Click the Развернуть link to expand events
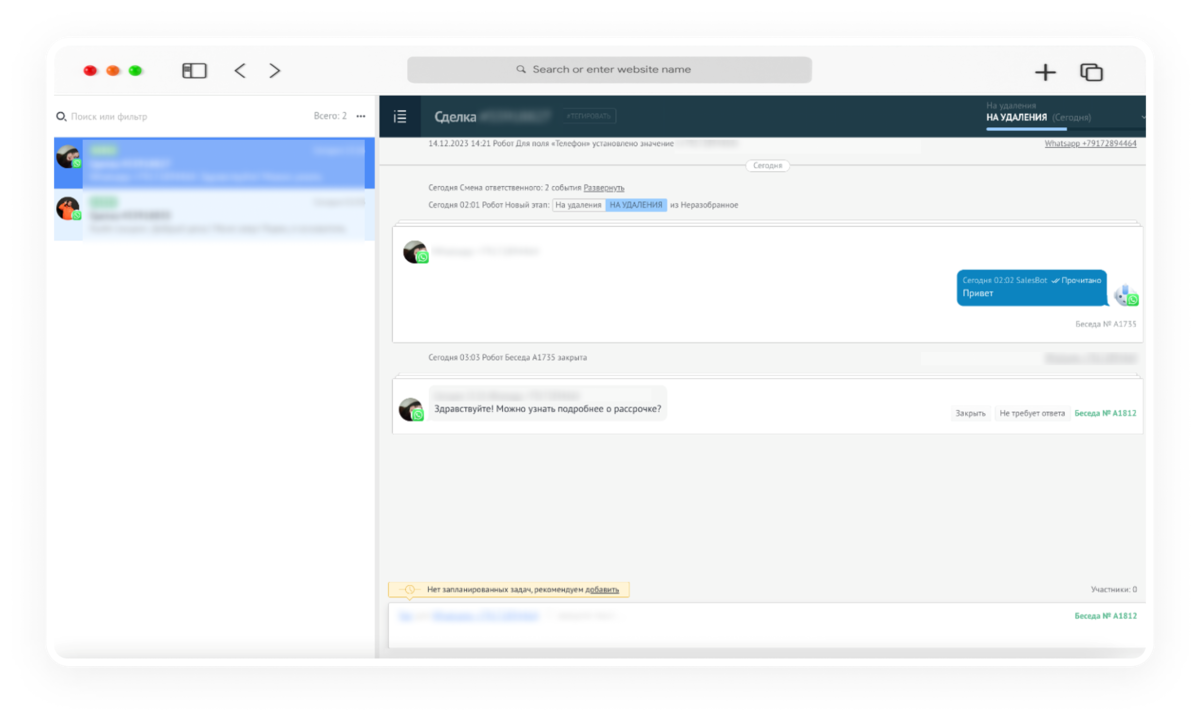Viewport: 1200px width, 721px height. 604,188
